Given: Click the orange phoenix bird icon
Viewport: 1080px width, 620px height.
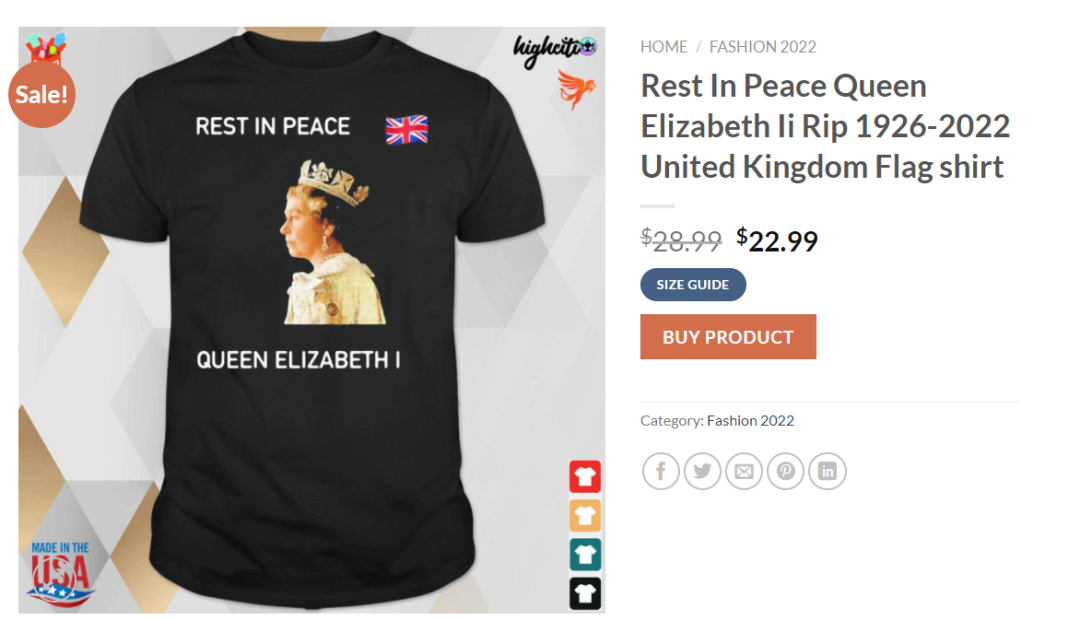Looking at the screenshot, I should 575,89.
